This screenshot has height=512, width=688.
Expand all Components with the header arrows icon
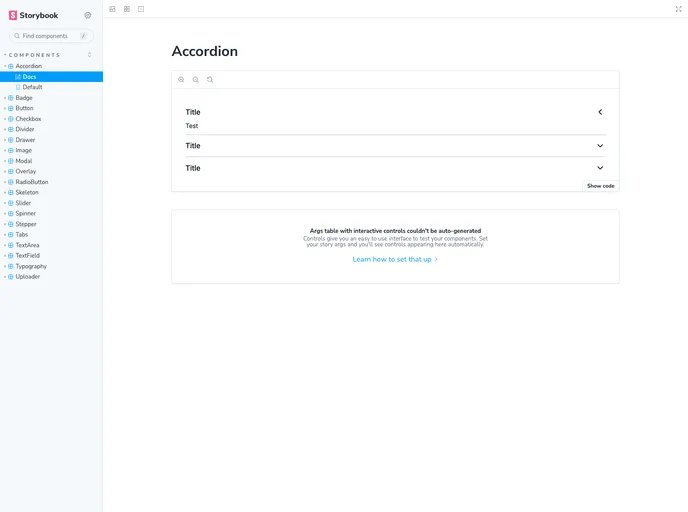90,55
